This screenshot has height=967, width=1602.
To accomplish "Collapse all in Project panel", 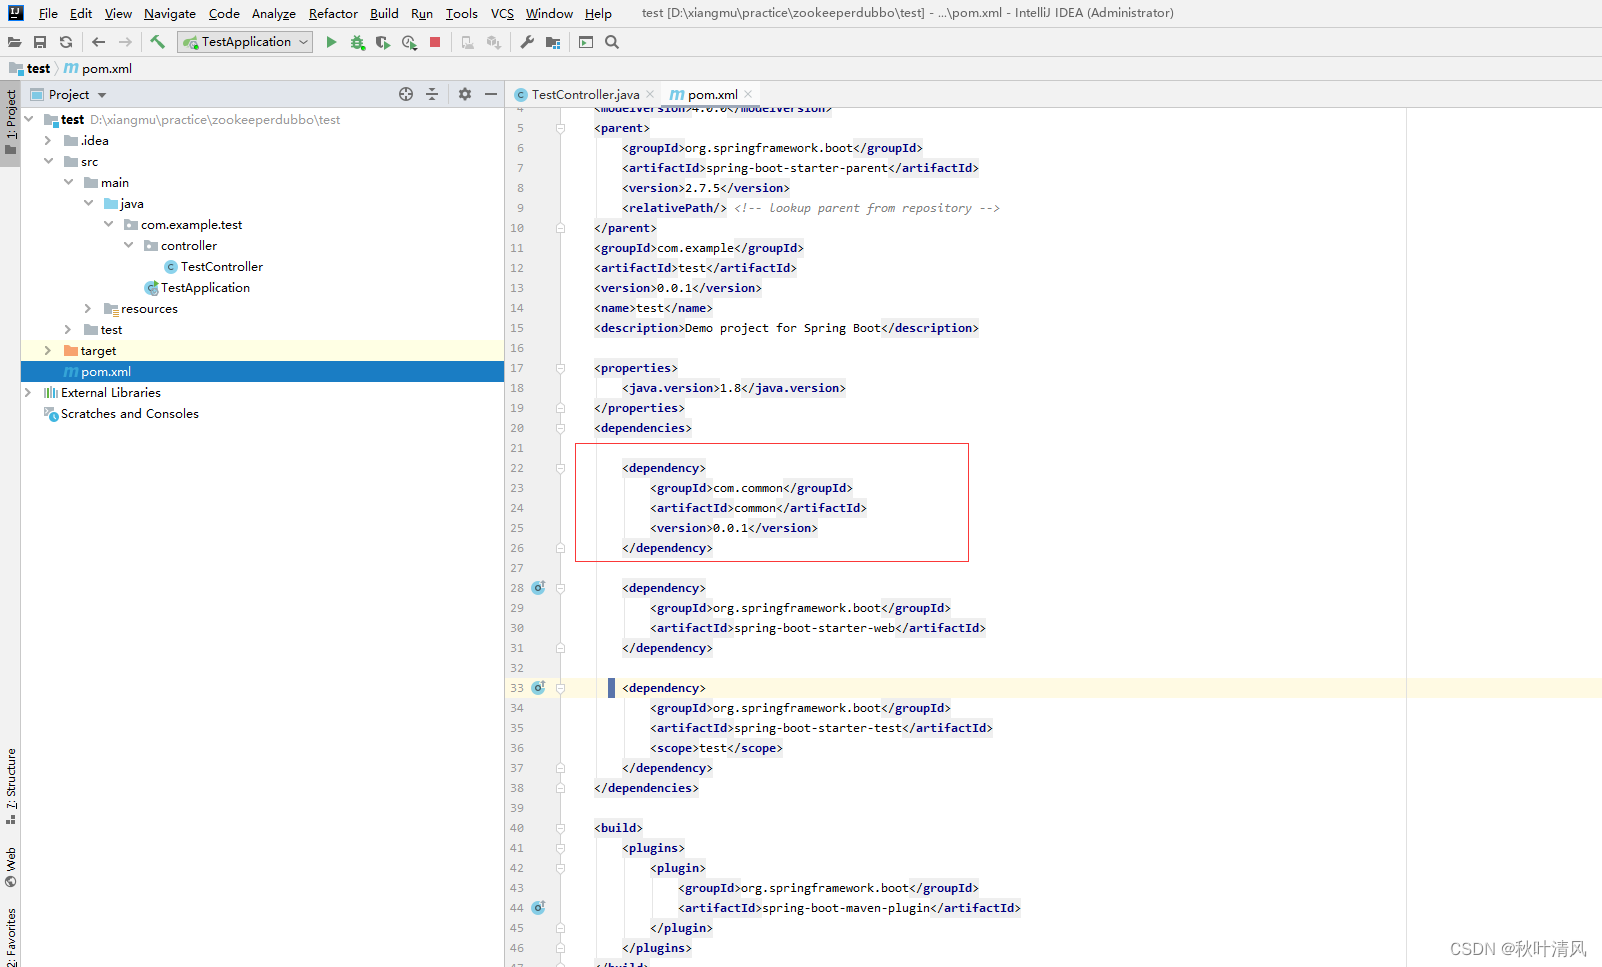I will (x=432, y=94).
